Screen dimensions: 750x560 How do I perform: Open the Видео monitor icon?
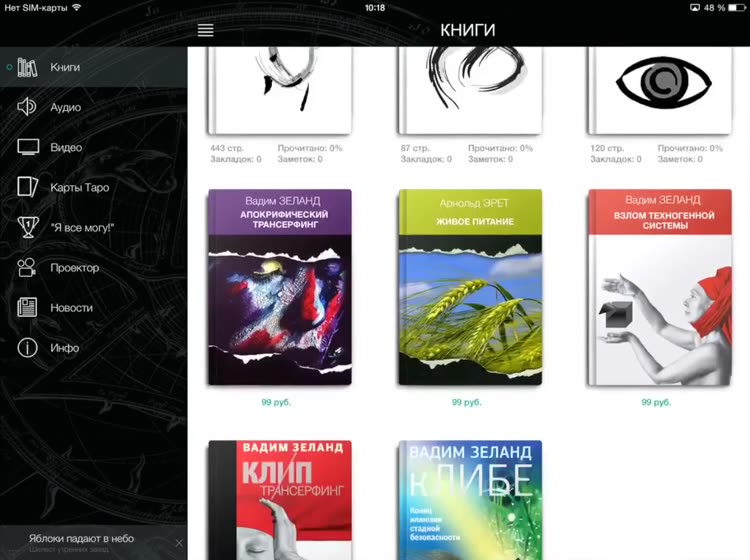(x=28, y=147)
